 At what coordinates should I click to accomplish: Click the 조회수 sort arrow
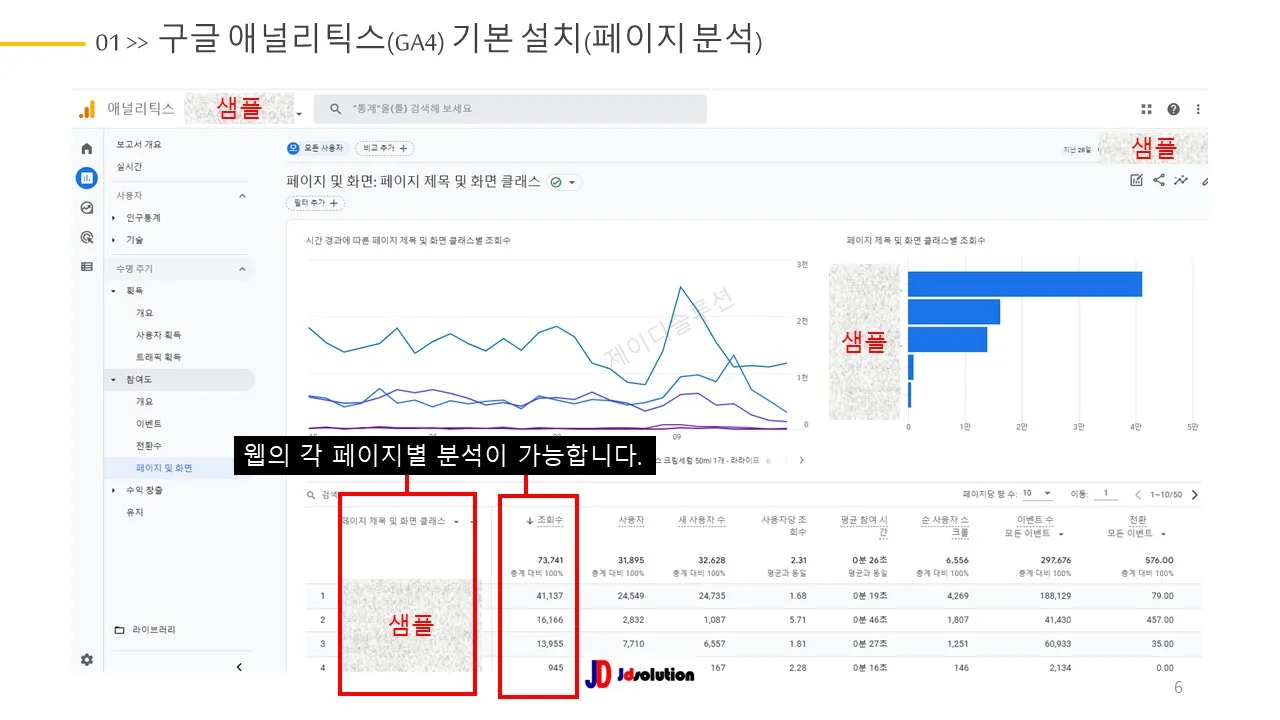530,521
